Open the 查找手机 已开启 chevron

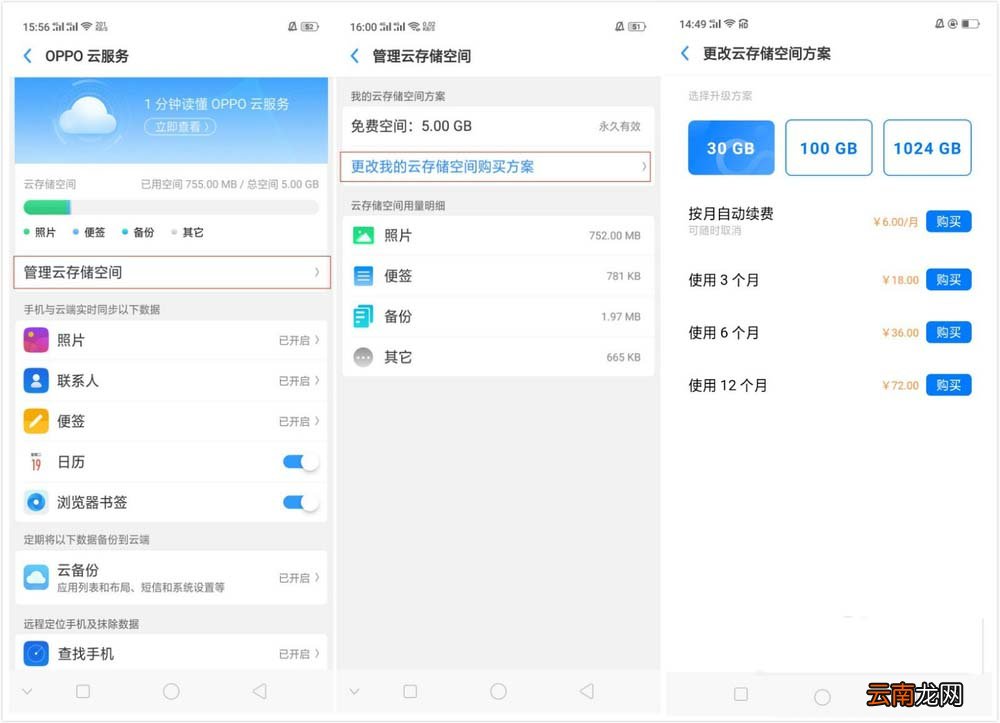(317, 654)
